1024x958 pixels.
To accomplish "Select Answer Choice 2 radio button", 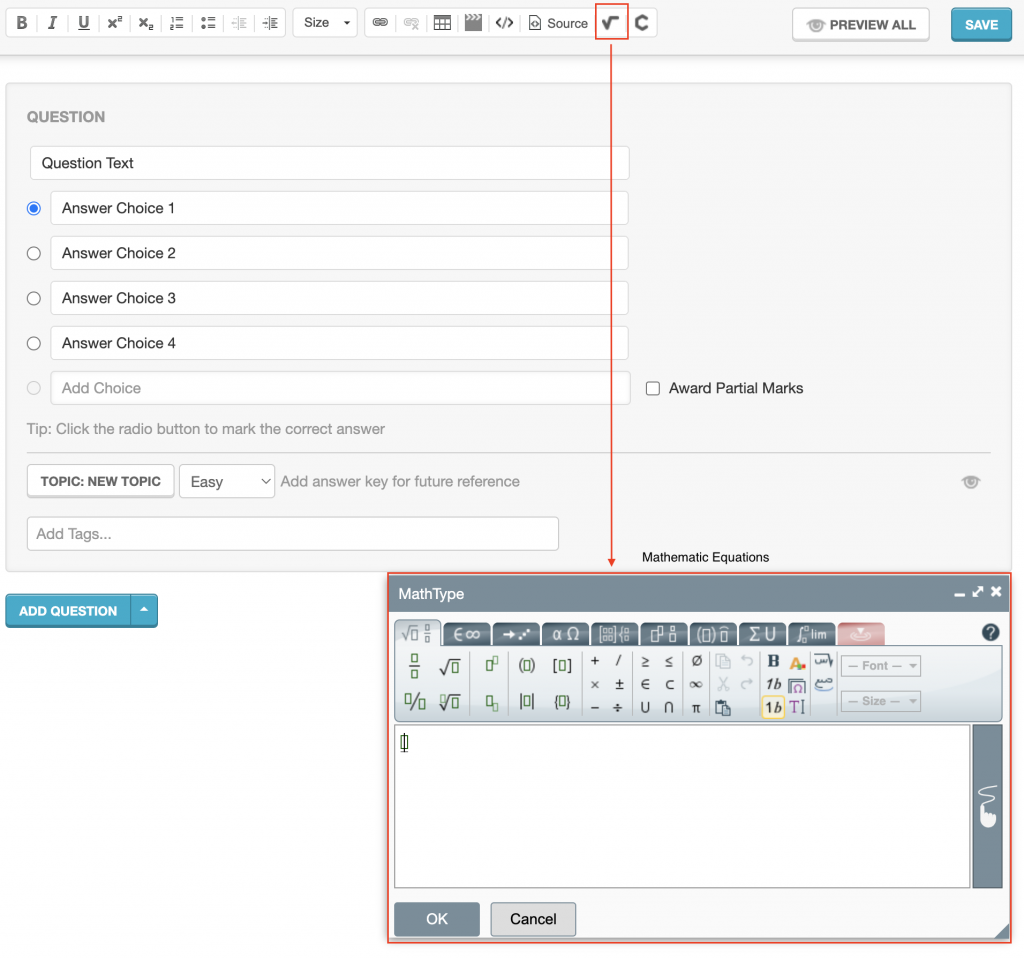I will (34, 254).
